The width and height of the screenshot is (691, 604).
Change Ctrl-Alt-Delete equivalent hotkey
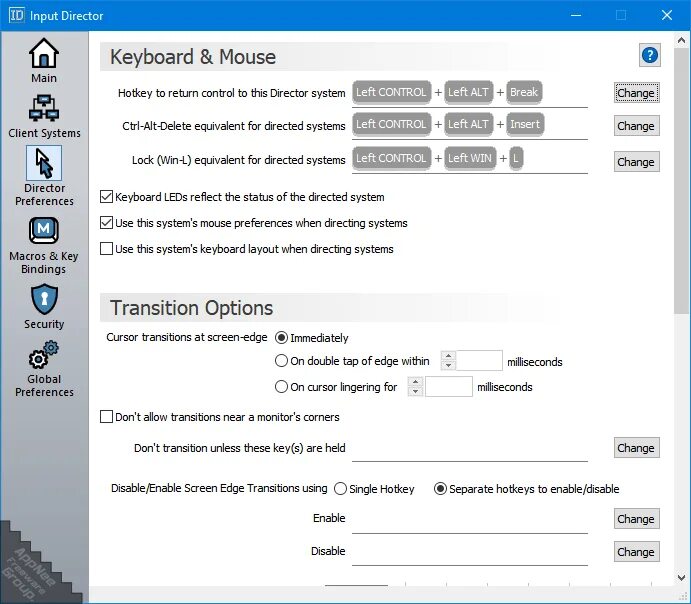click(x=636, y=126)
